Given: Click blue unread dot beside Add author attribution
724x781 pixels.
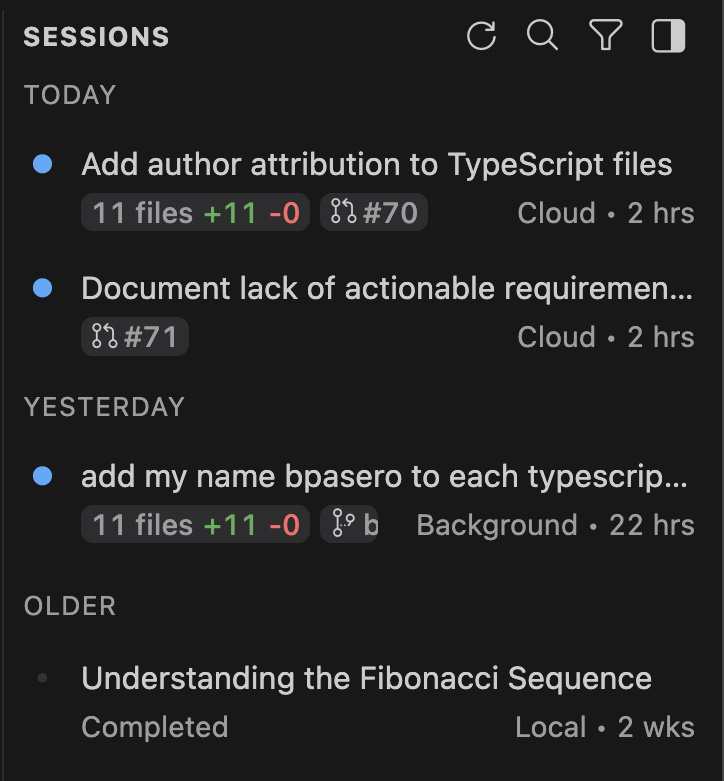Looking at the screenshot, I should (43, 164).
